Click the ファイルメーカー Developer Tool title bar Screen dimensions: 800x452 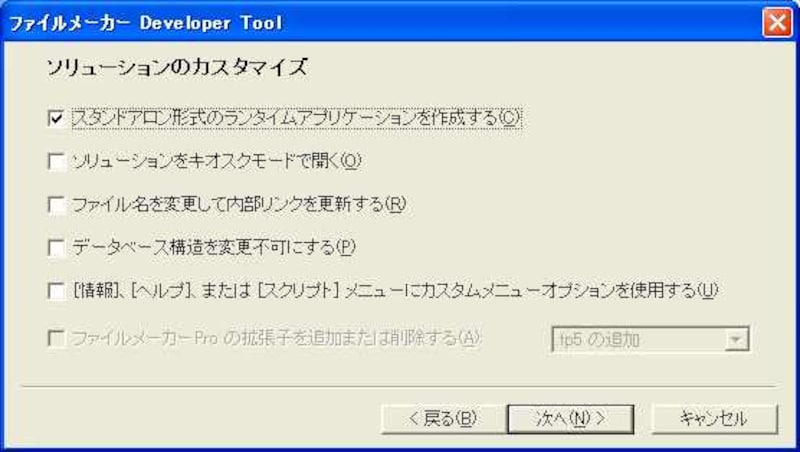pos(383,23)
